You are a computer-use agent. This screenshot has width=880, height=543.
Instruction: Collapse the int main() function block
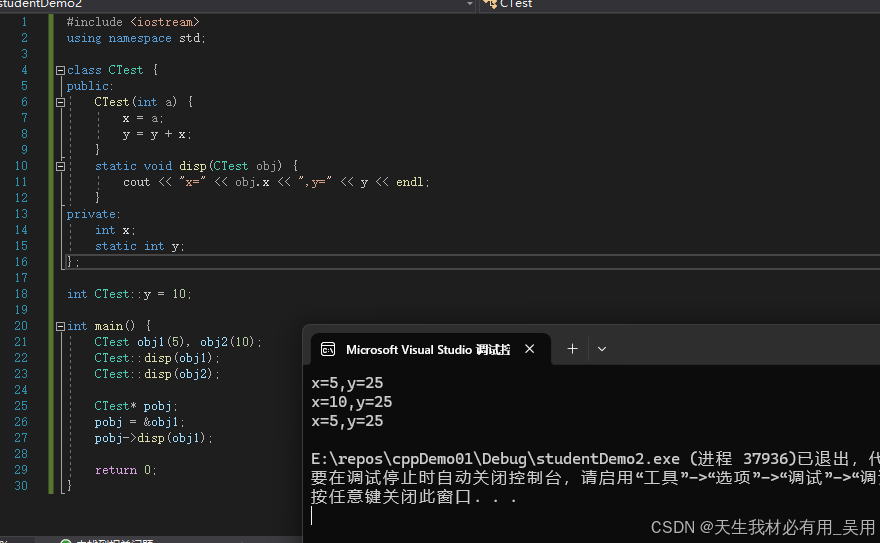(x=60, y=326)
